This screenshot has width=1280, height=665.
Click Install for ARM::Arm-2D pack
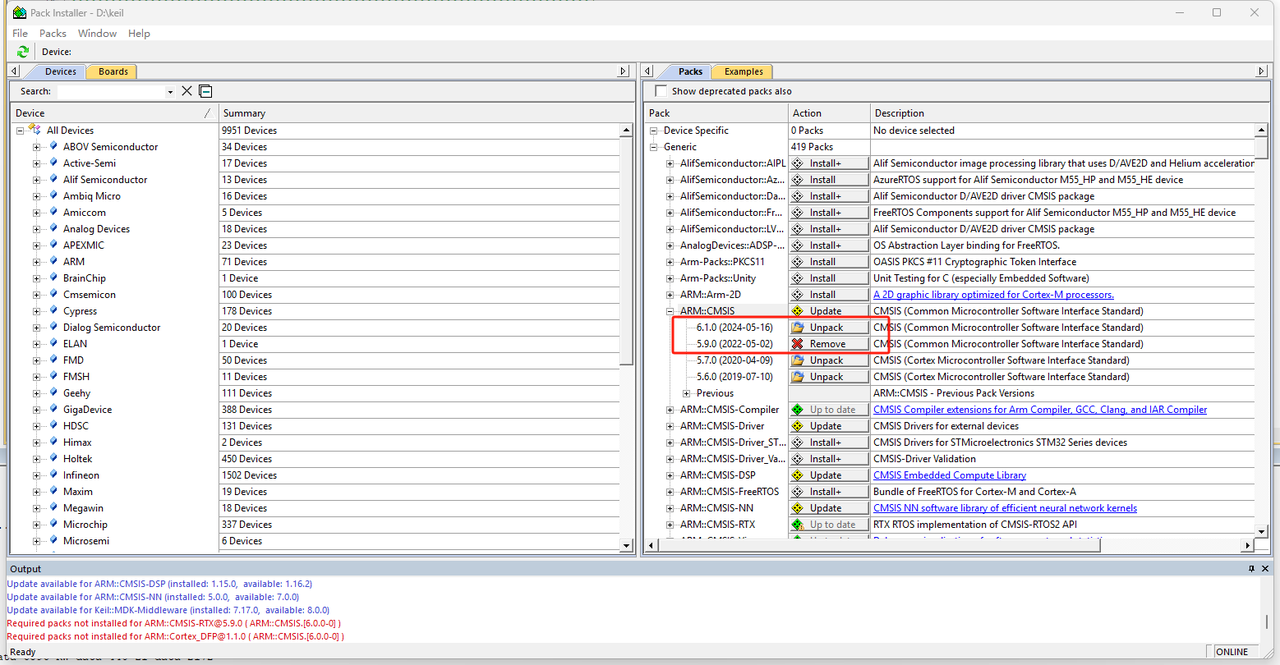(829, 295)
